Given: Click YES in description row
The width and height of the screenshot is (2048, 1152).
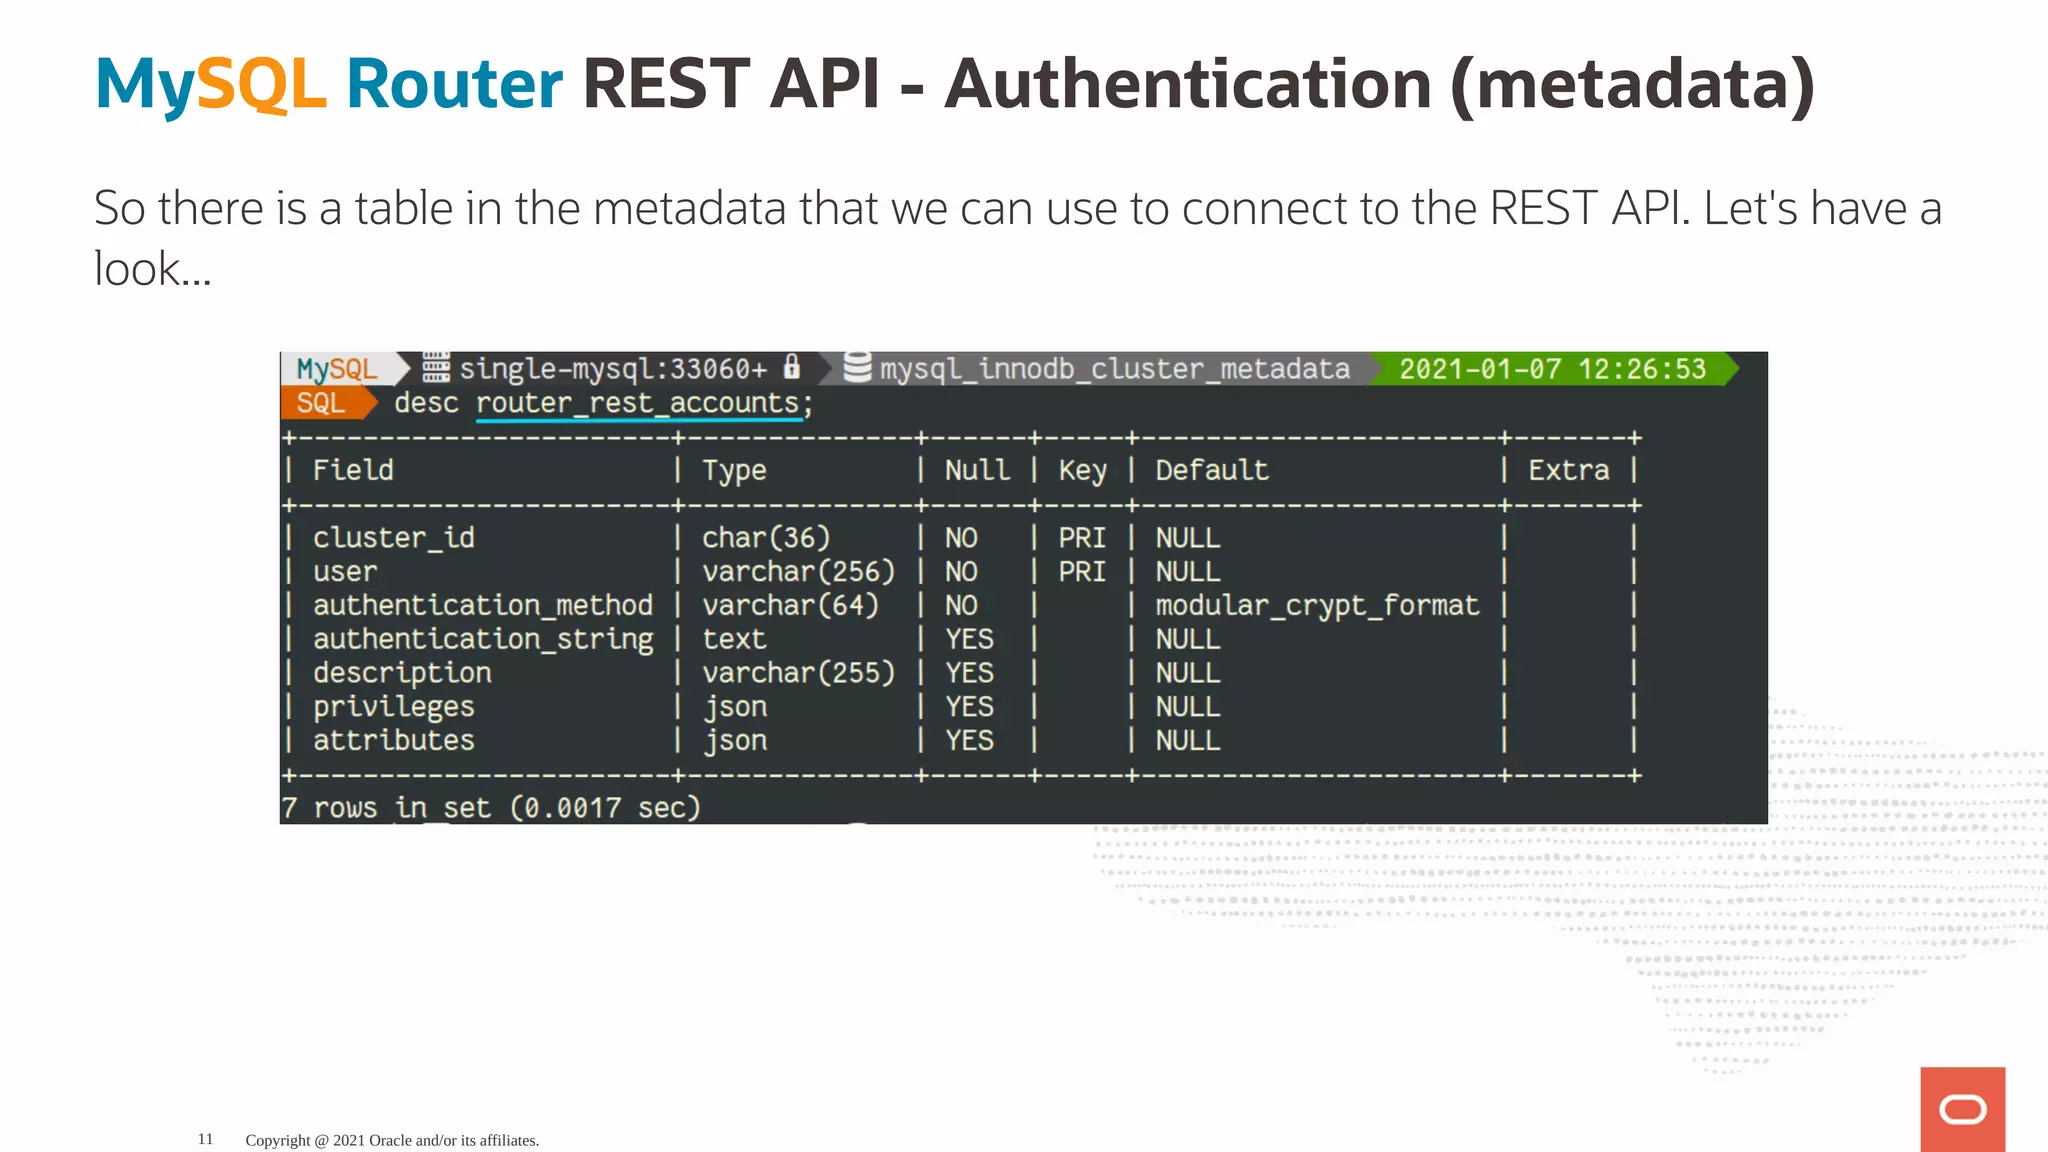Looking at the screenshot, I should [x=969, y=673].
